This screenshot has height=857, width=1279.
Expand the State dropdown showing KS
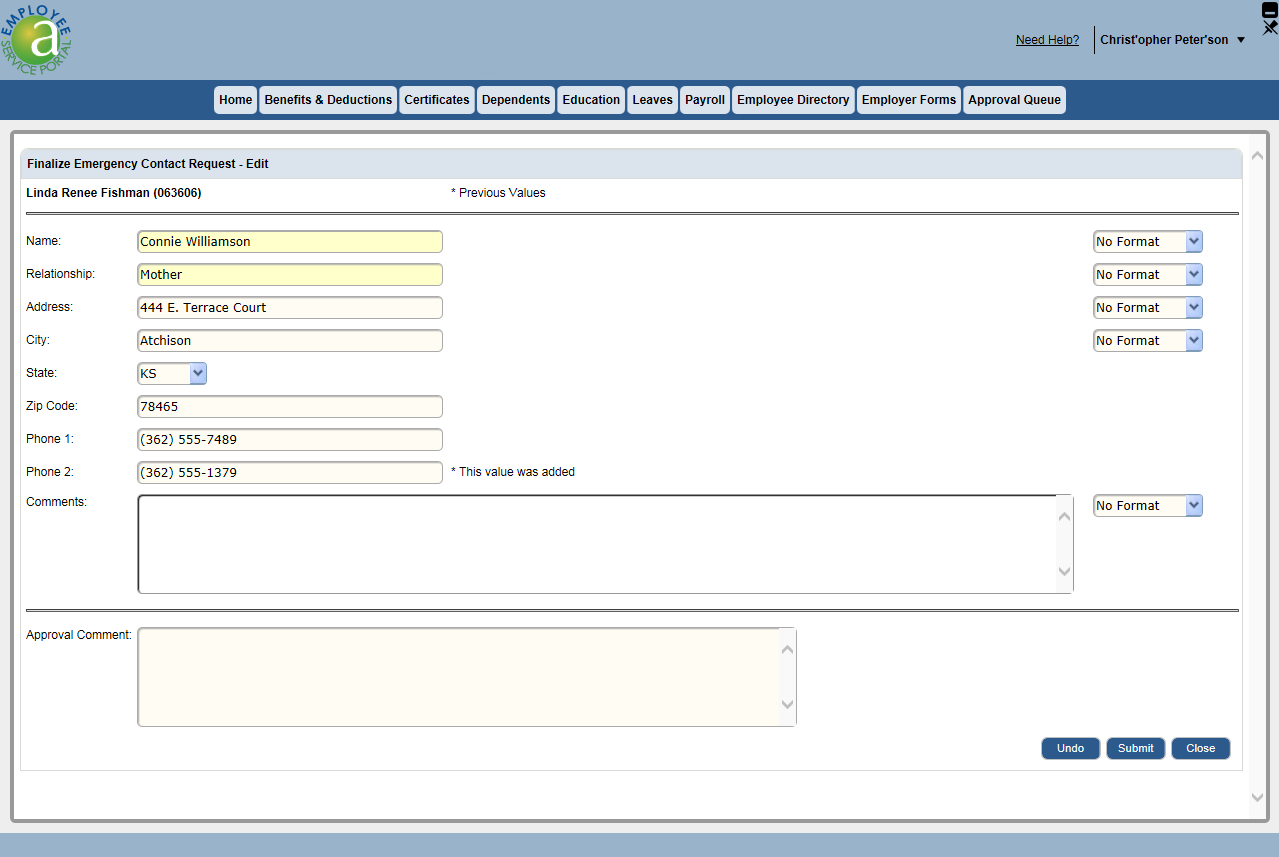(x=197, y=374)
